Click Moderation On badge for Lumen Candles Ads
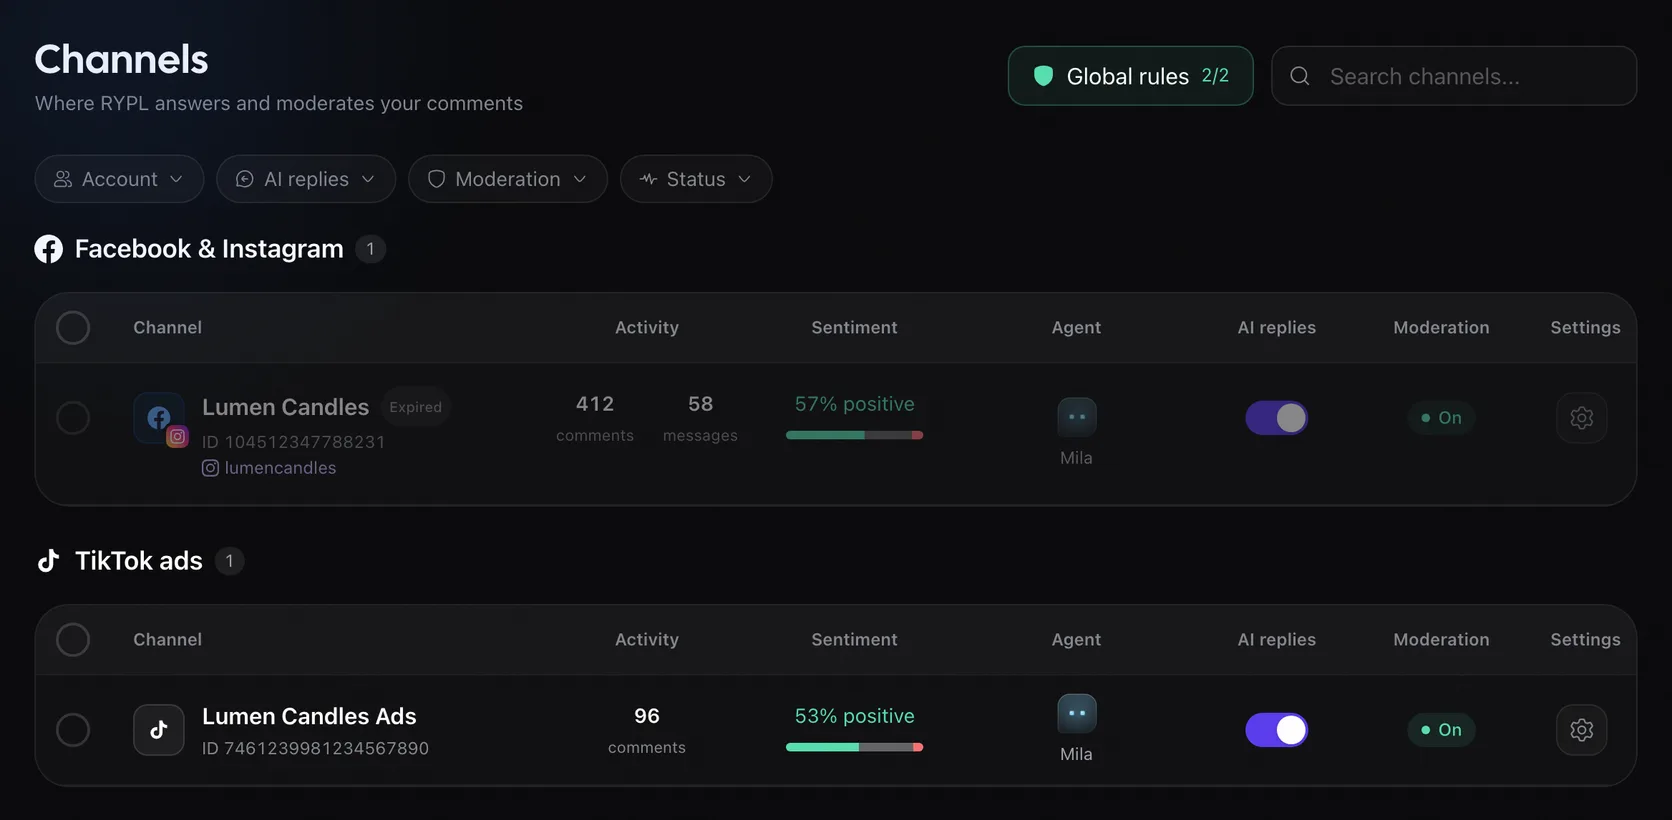1672x820 pixels. [x=1441, y=730]
